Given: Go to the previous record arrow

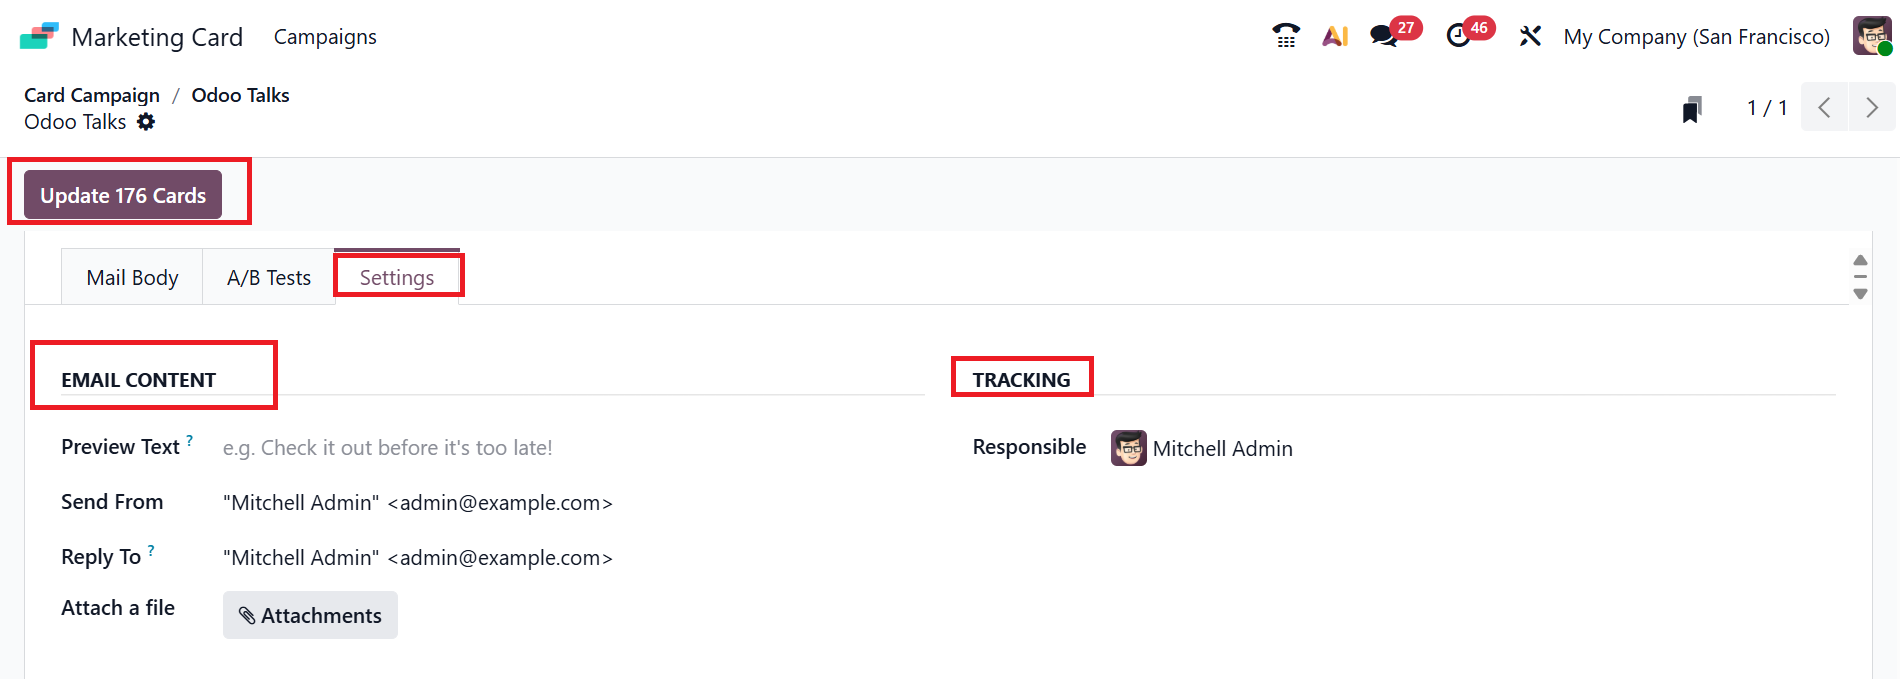Looking at the screenshot, I should [1824, 108].
